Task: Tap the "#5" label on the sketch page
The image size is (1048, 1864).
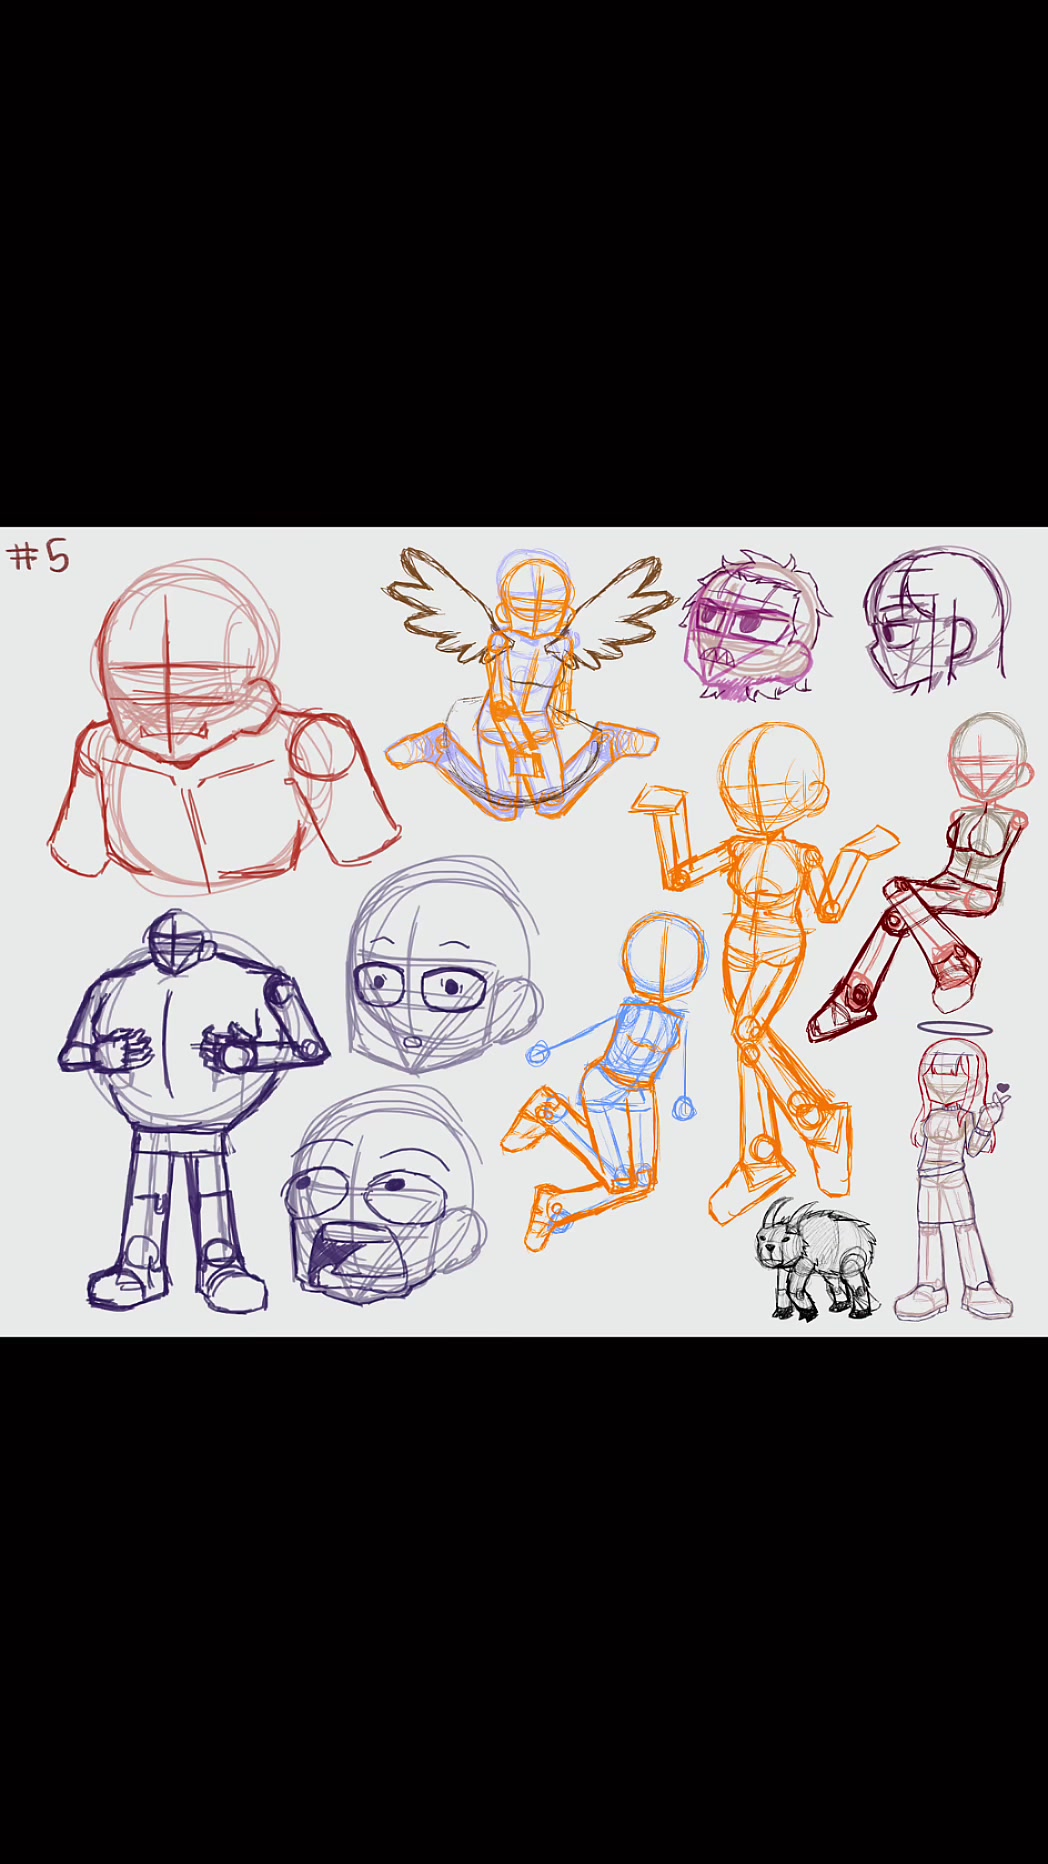Action: click(x=39, y=556)
